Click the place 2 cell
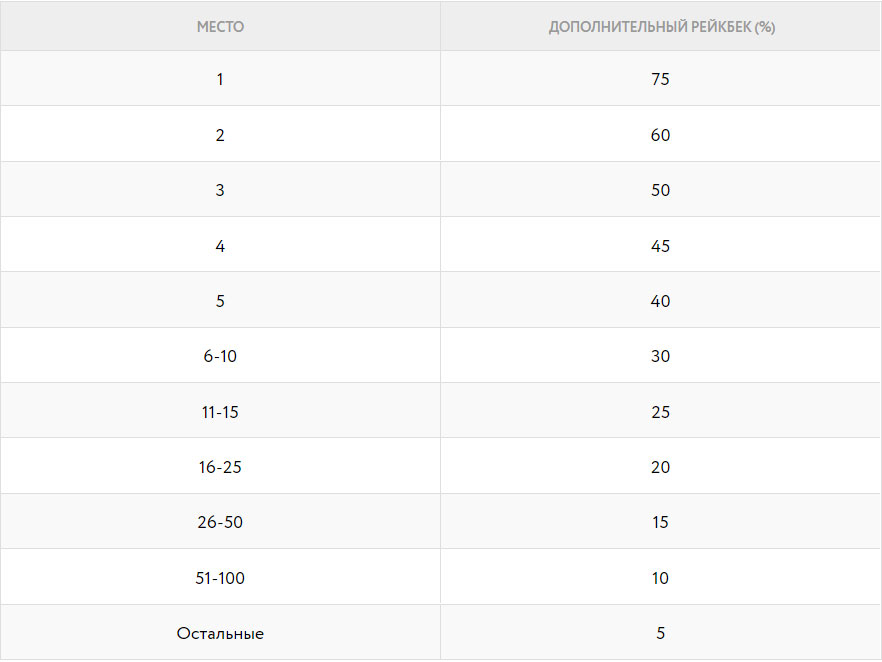Viewport: 882px width, 662px height. point(220,134)
